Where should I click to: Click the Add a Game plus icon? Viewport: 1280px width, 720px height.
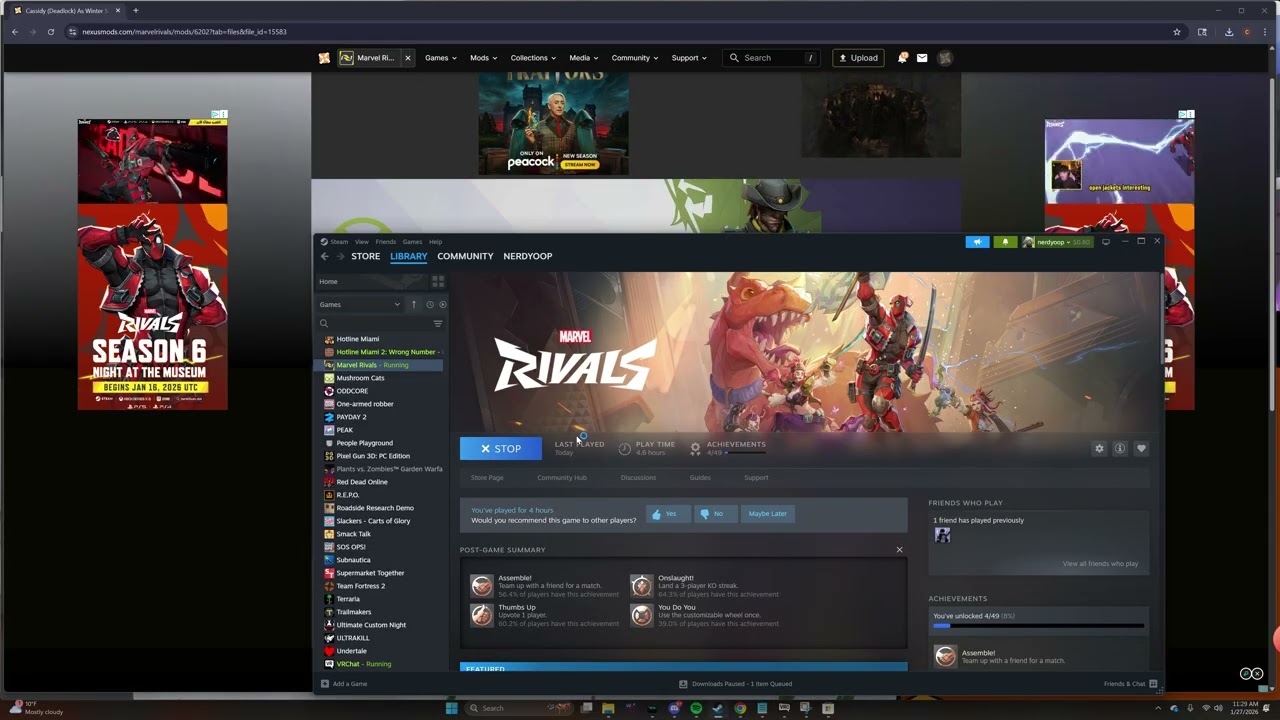click(325, 684)
